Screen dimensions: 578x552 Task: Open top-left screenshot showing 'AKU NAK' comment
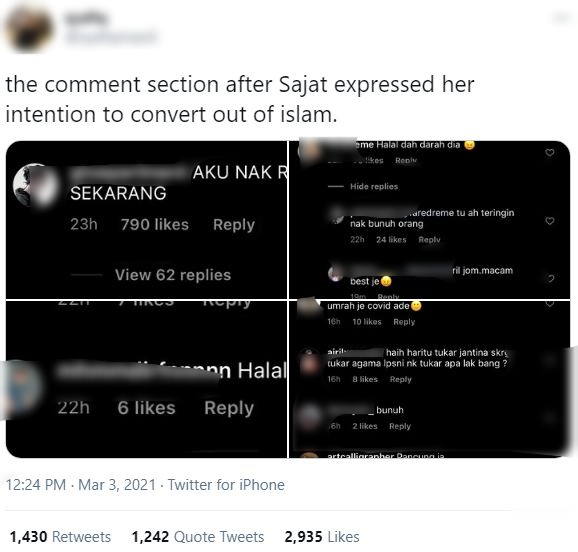pos(146,220)
